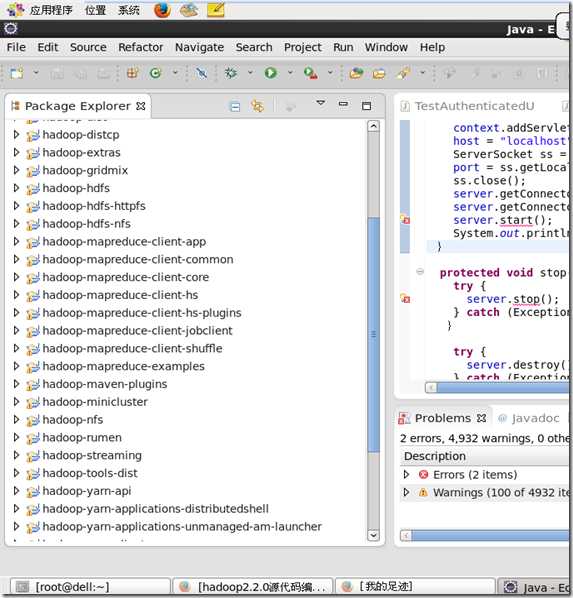This screenshot has width=573, height=598.
Task: Open the Refactor menu
Action: [x=140, y=47]
